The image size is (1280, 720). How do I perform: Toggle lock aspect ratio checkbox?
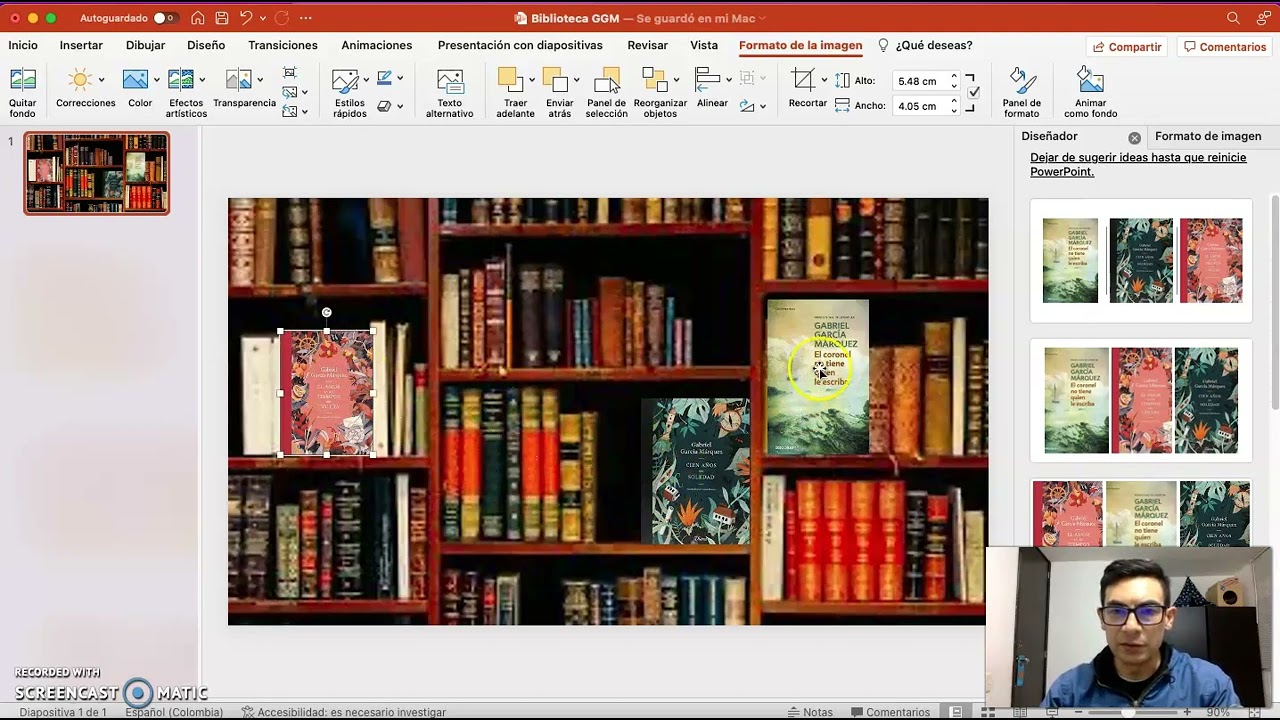coord(974,92)
